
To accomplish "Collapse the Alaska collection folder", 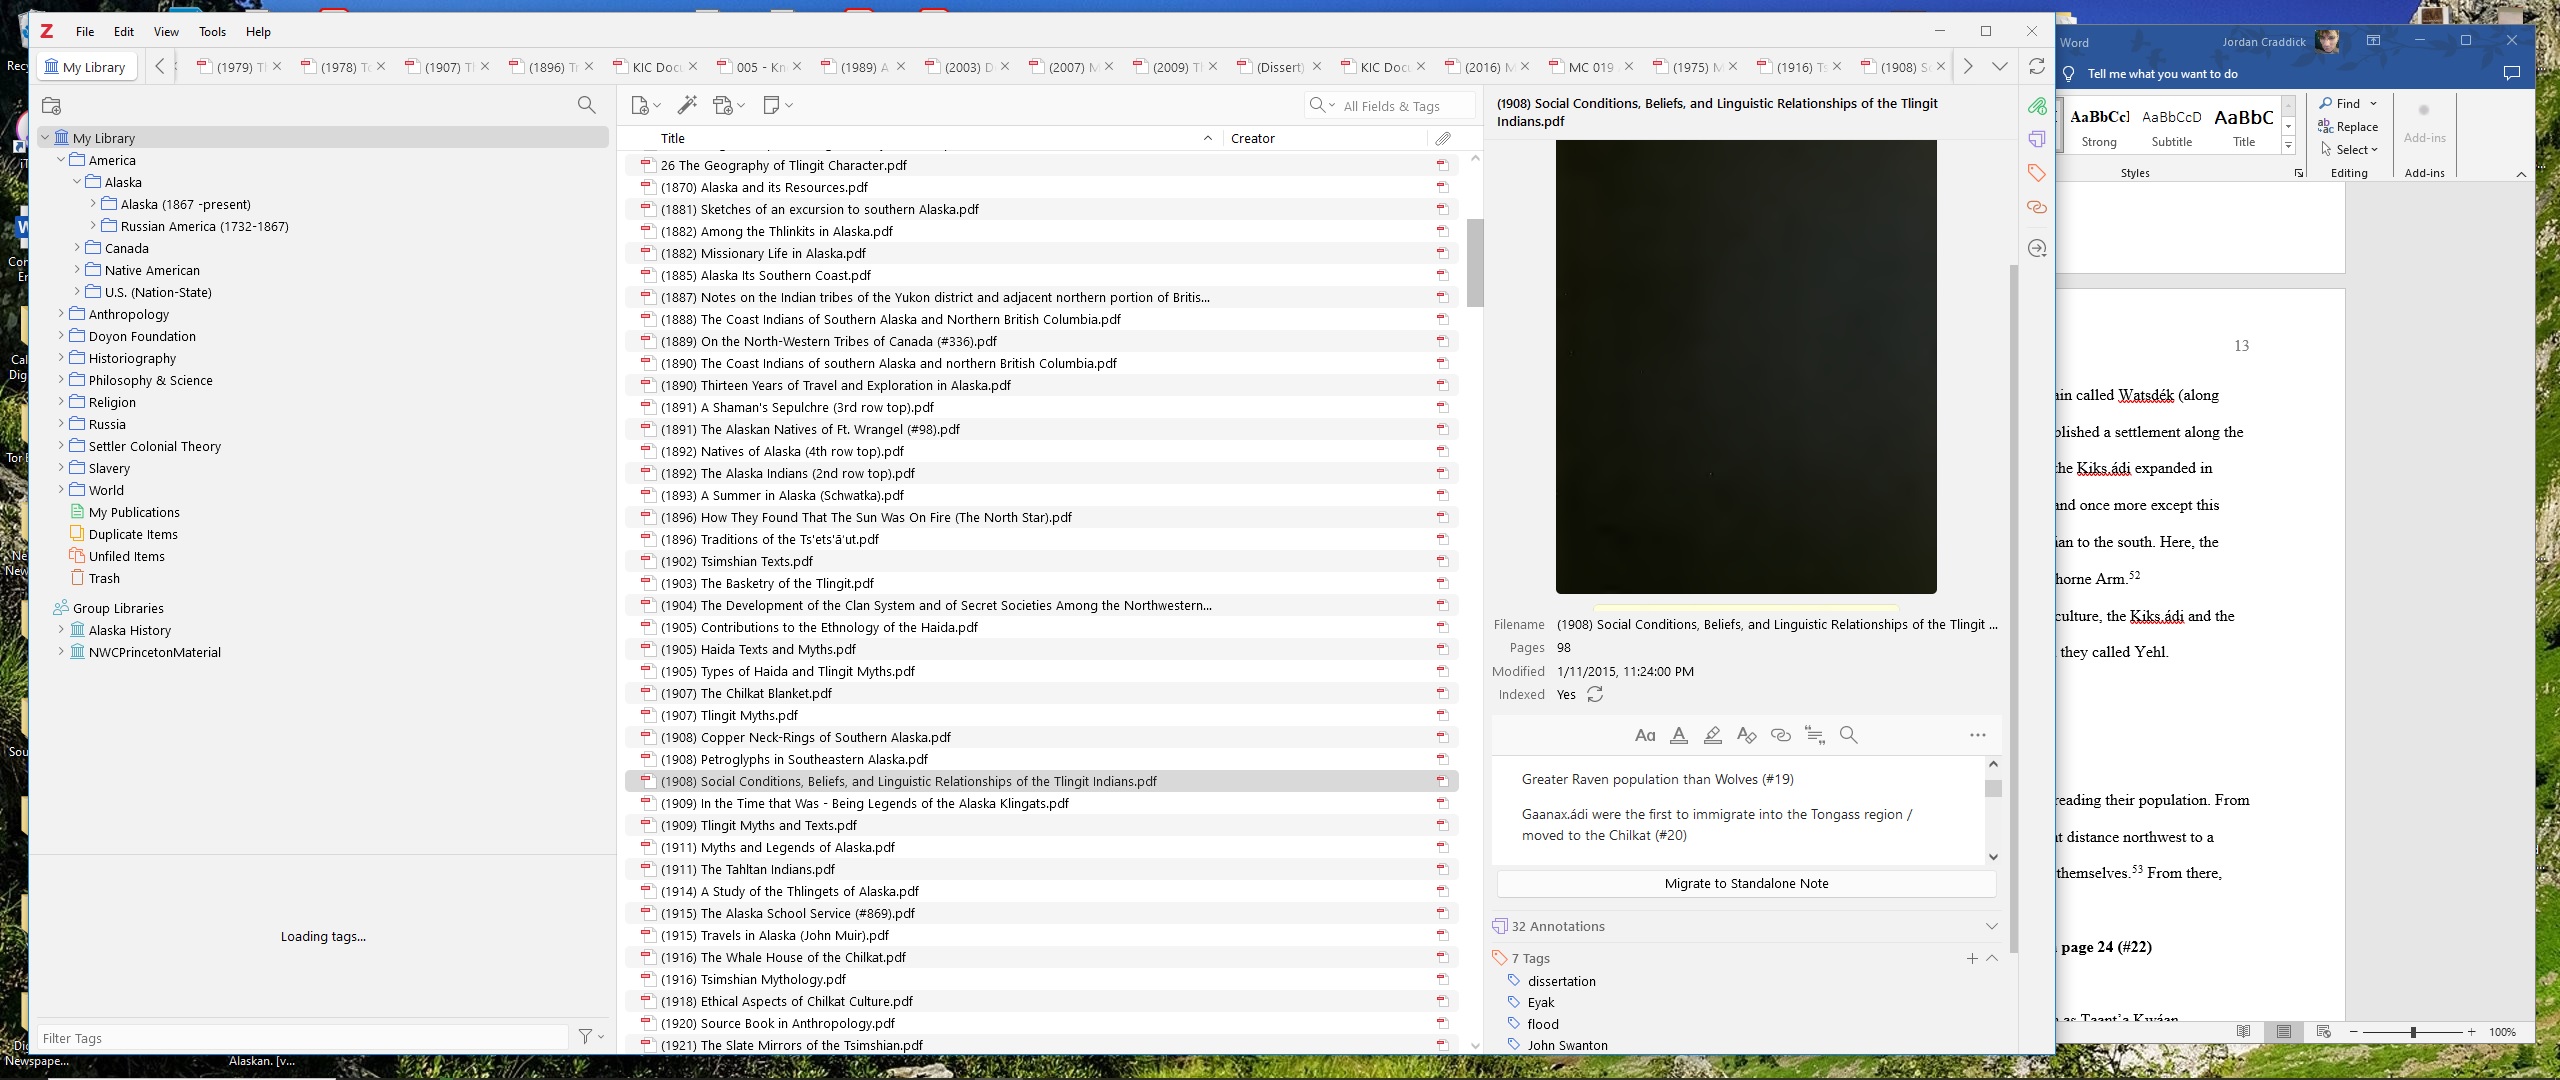I will [77, 182].
